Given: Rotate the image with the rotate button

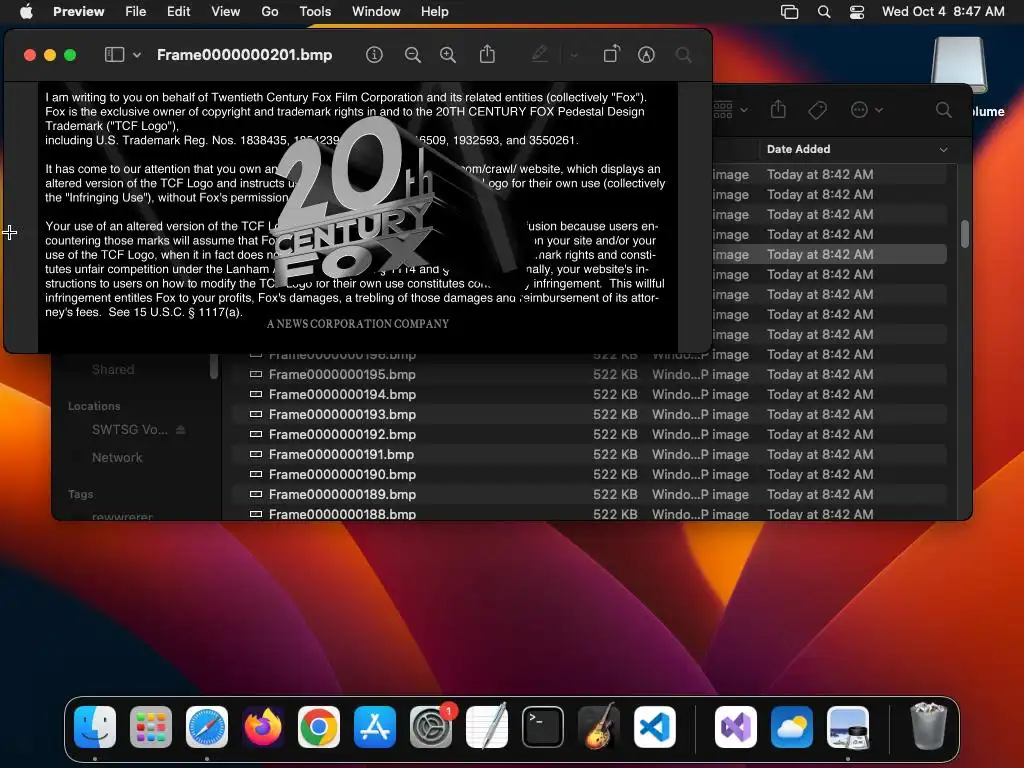Looking at the screenshot, I should tap(611, 54).
